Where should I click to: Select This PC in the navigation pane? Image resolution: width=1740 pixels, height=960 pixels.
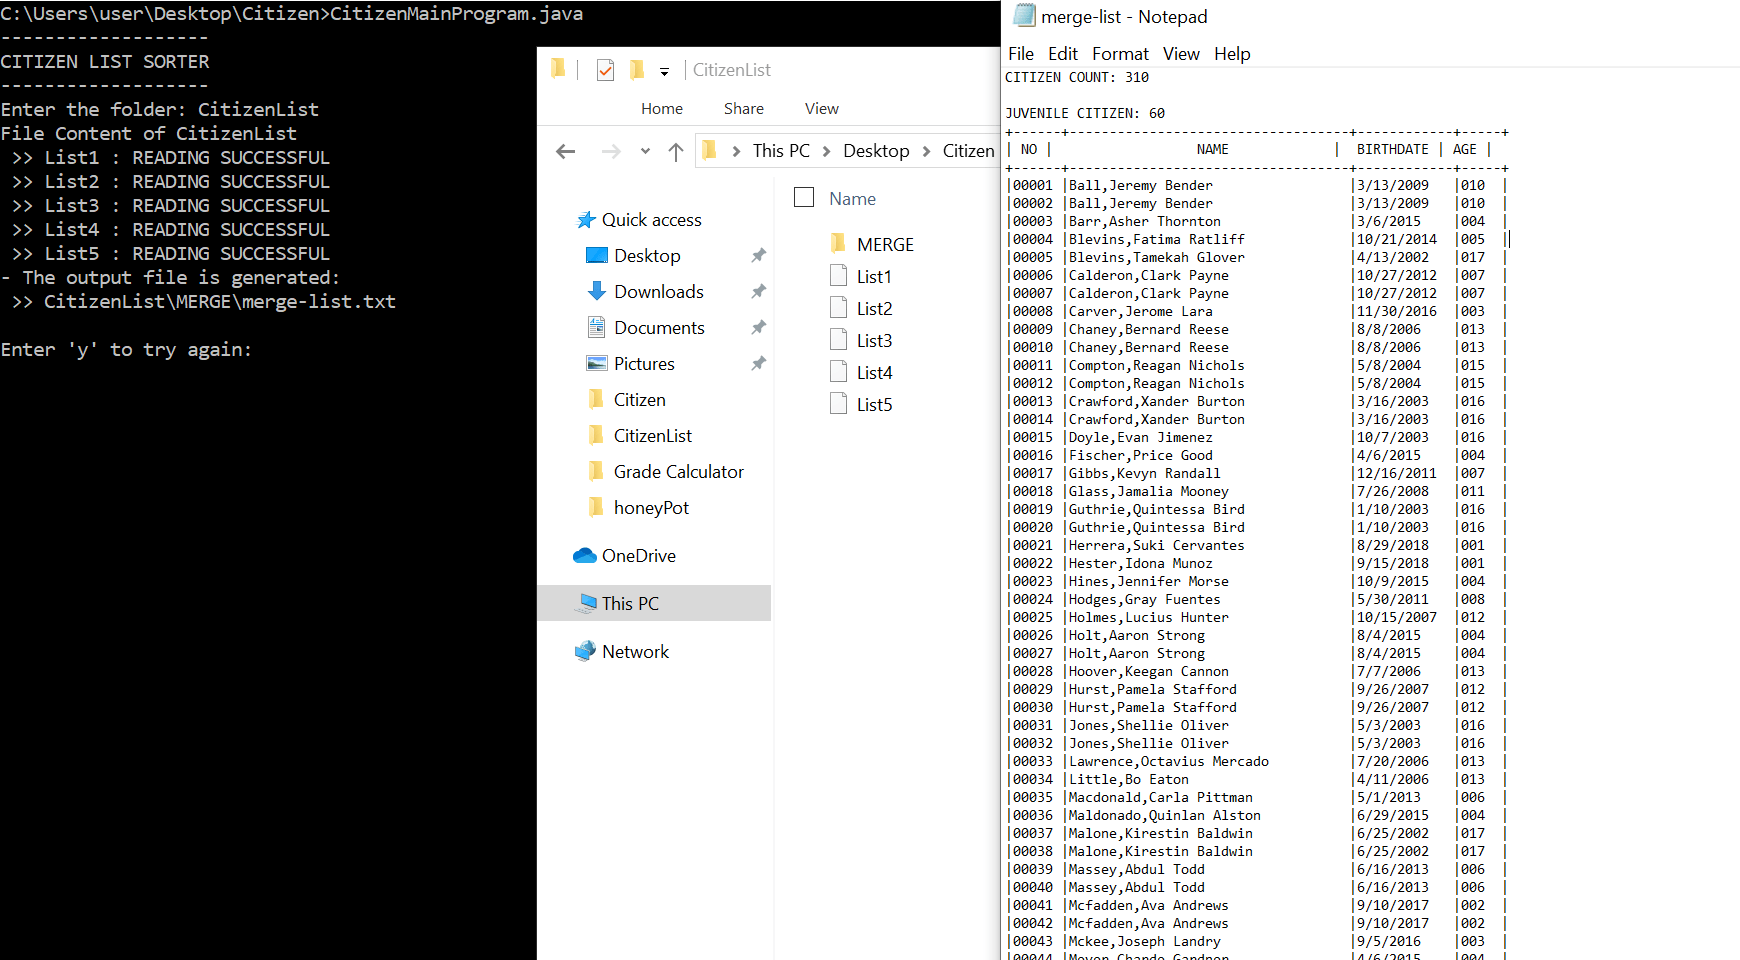point(630,604)
